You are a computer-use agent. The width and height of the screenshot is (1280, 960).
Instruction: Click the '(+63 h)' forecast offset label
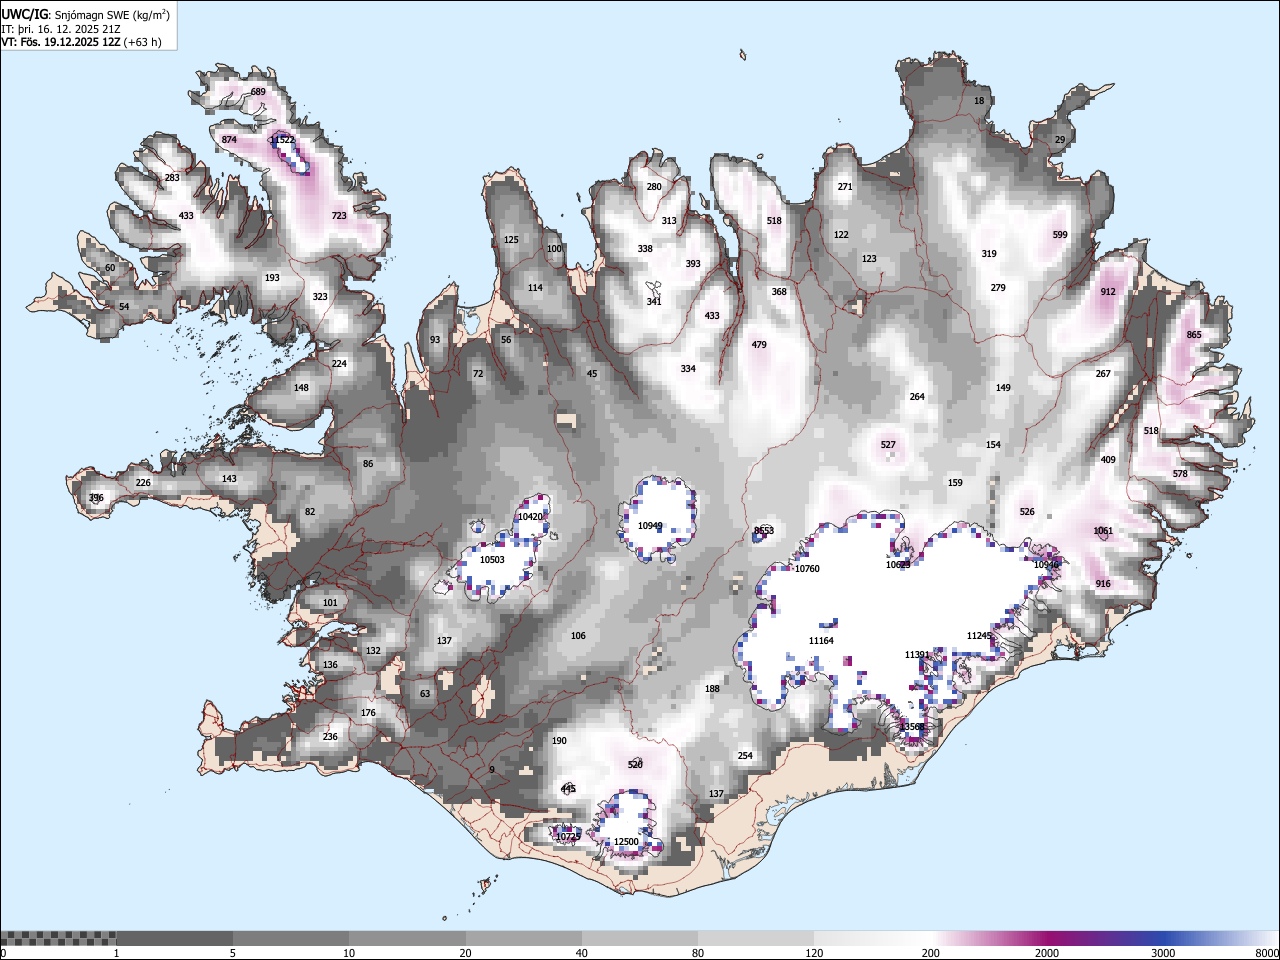pos(143,42)
